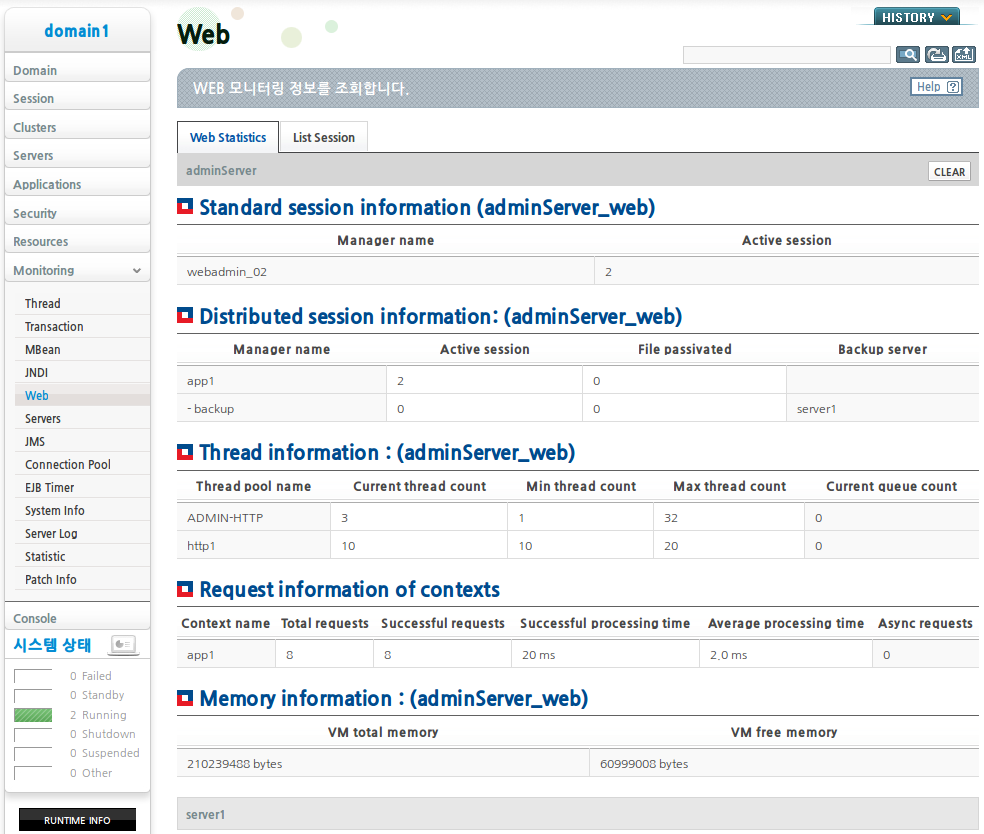Click the Failed status bar
This screenshot has width=984, height=834.
coord(33,676)
